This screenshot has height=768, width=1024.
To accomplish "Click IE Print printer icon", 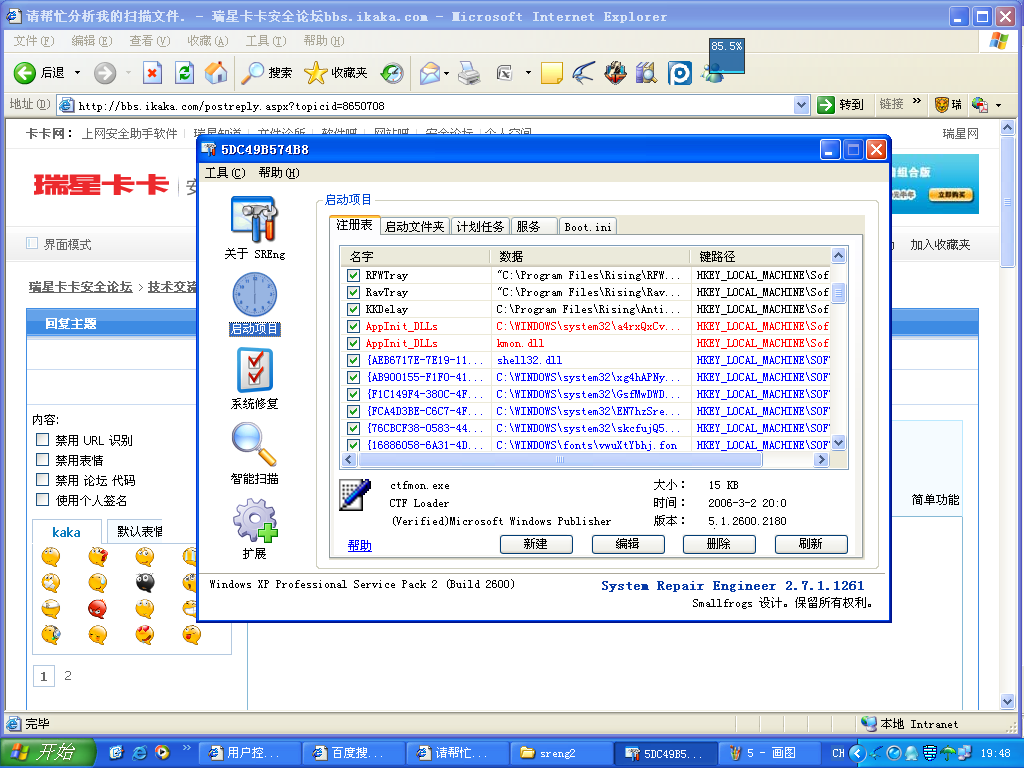I will tap(469, 72).
